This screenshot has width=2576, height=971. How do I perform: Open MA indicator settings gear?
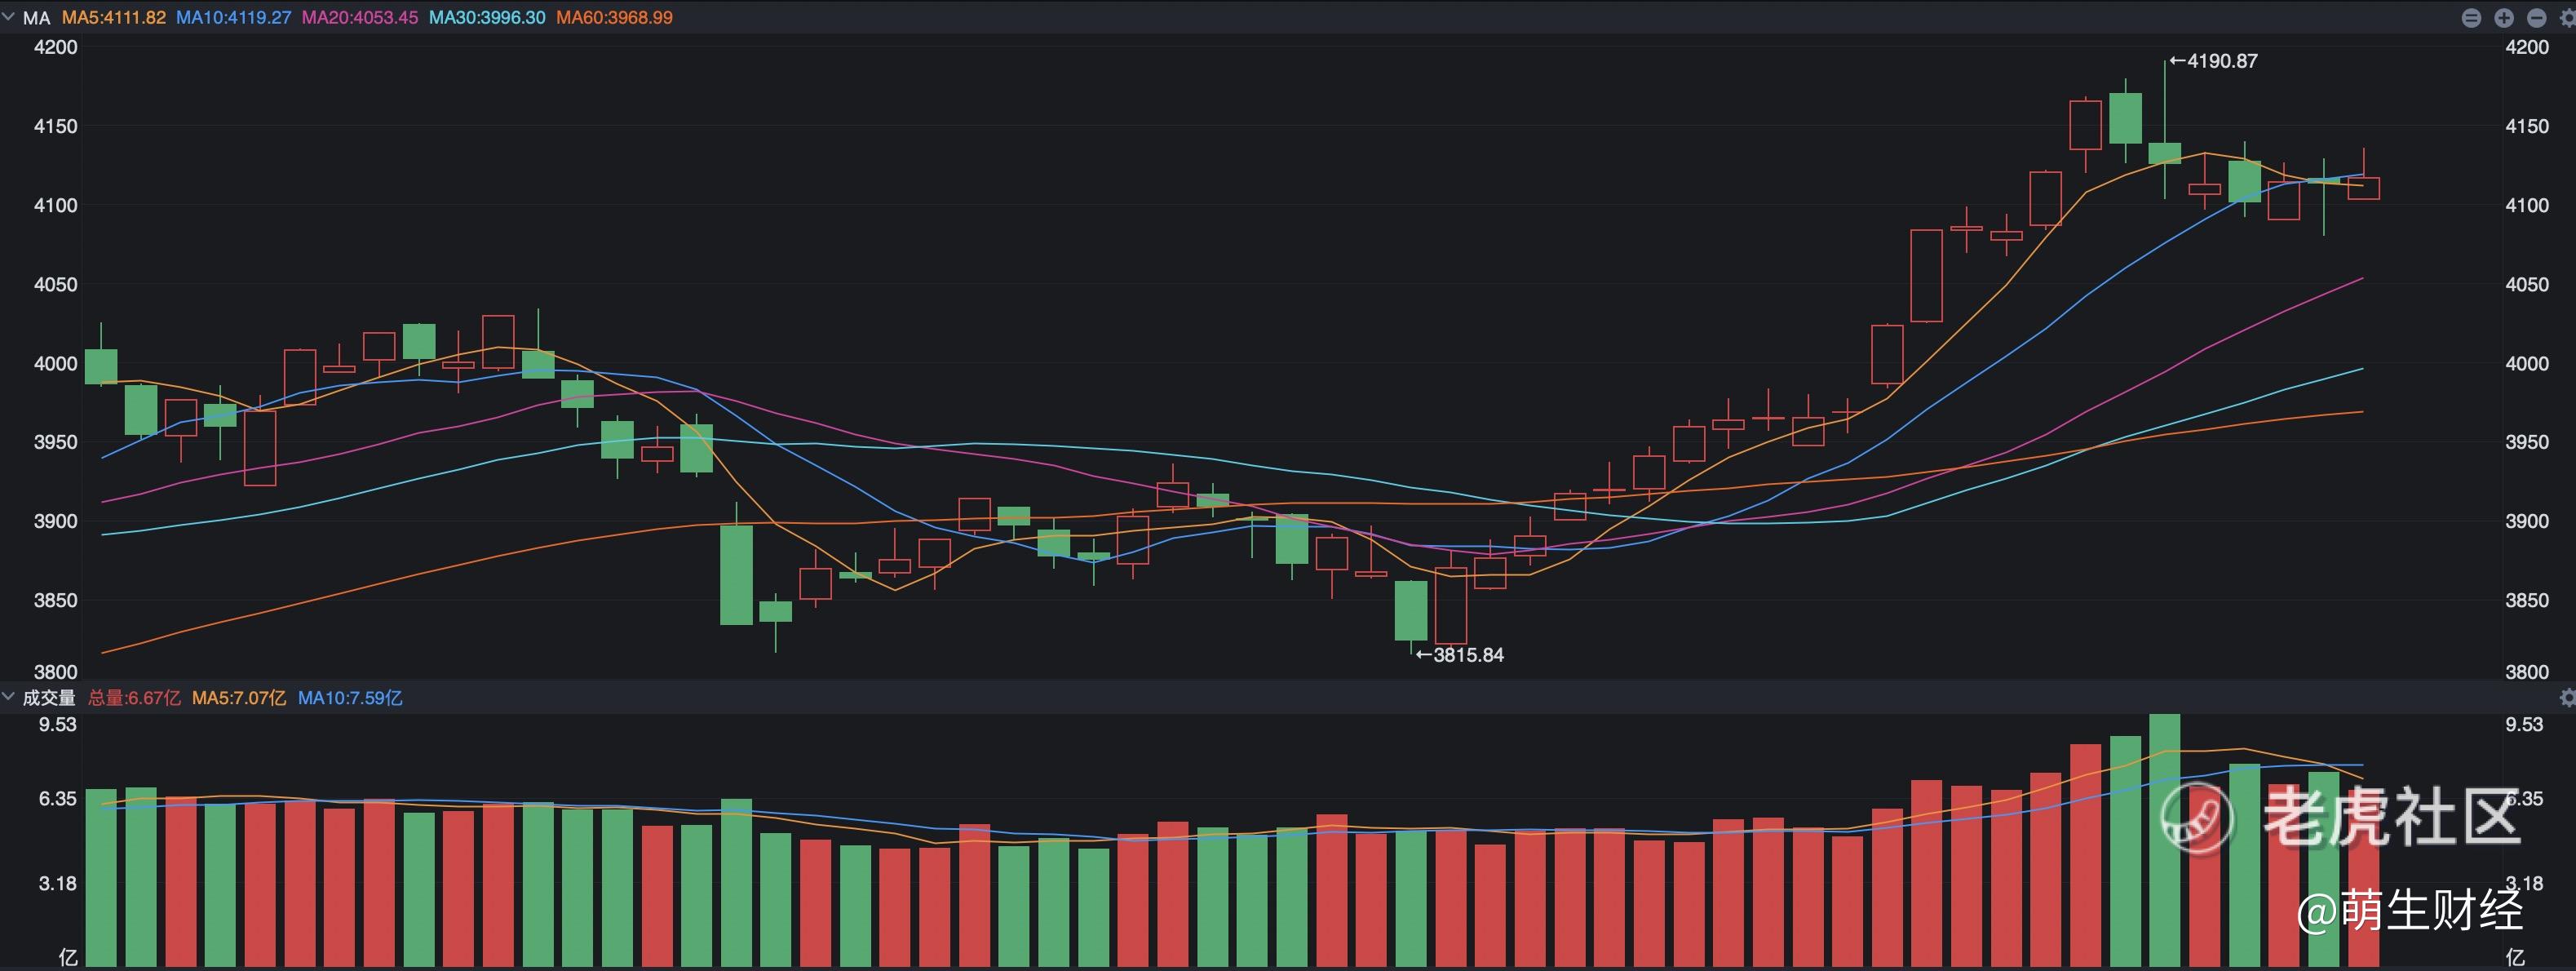coord(2567,18)
